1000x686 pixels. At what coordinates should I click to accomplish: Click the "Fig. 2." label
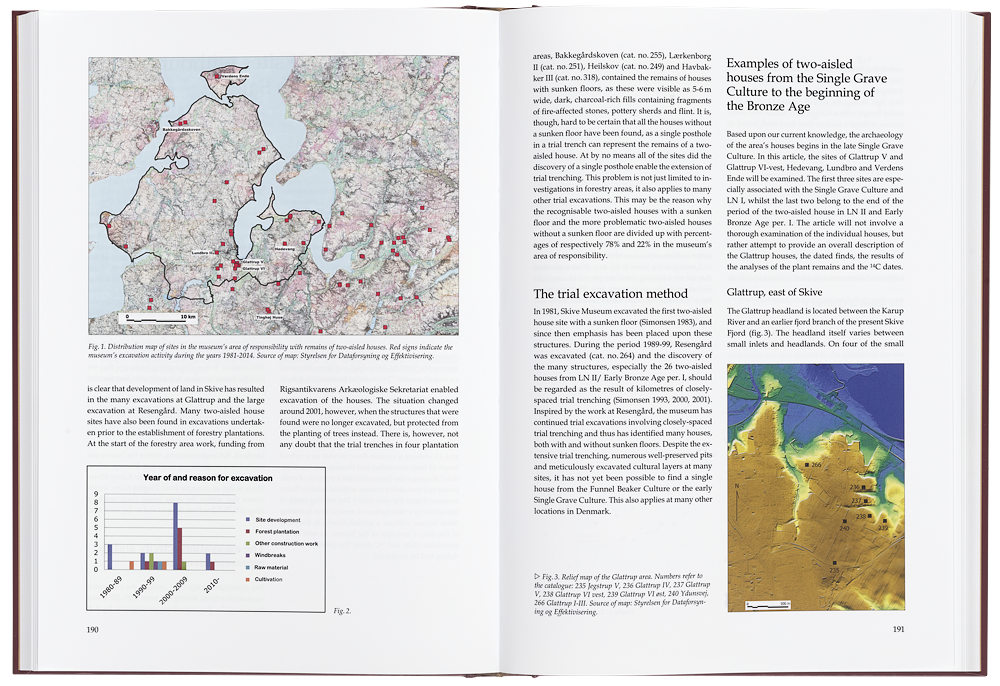point(342,611)
